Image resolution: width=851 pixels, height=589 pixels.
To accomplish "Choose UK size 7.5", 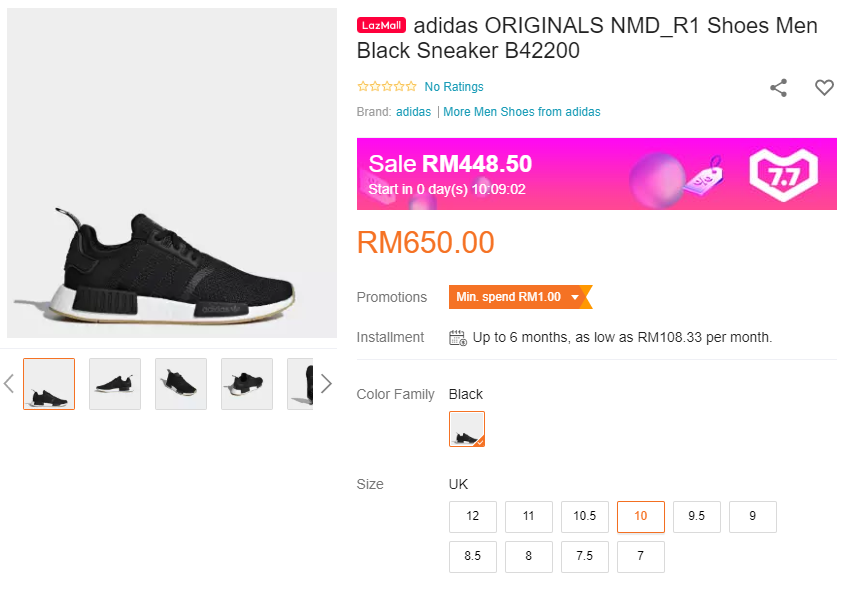I will (x=585, y=557).
